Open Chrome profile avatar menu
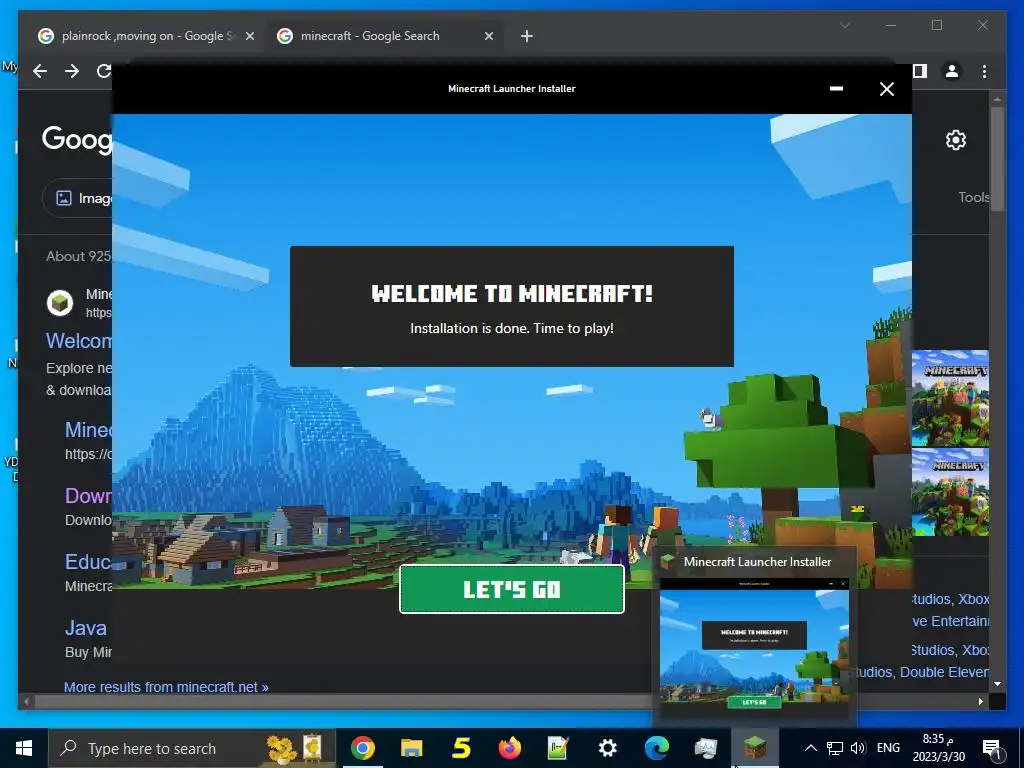1024x768 pixels. (952, 71)
